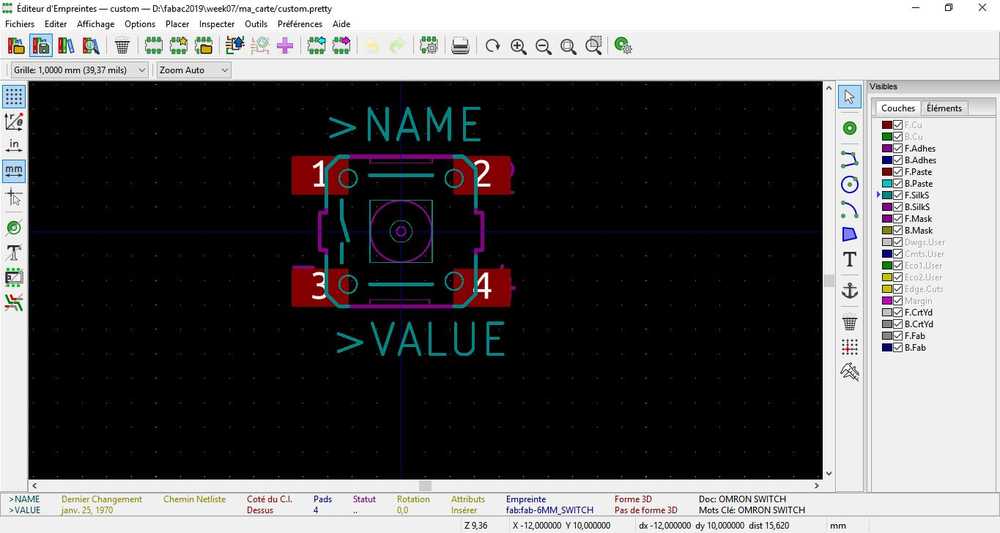The height and width of the screenshot is (533, 1000).
Task: Click the F.SilkS layer color swatch
Action: [887, 195]
